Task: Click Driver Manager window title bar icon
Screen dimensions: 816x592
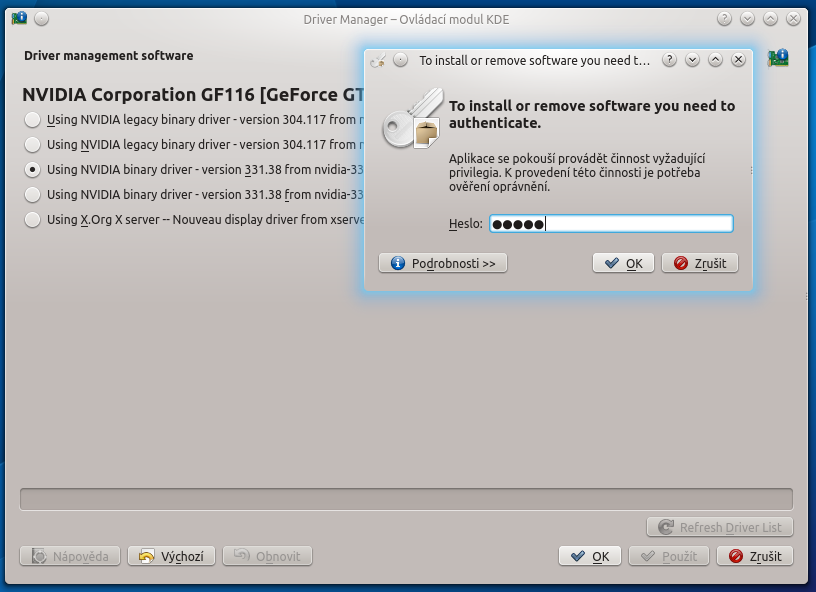Action: point(19,19)
